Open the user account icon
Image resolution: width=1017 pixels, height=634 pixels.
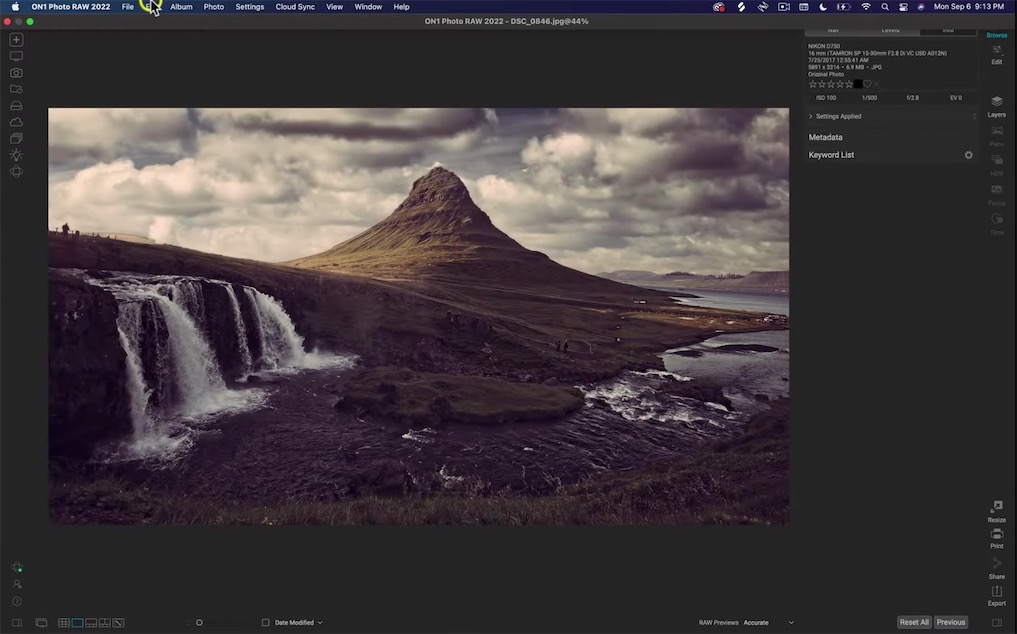pyautogui.click(x=17, y=584)
